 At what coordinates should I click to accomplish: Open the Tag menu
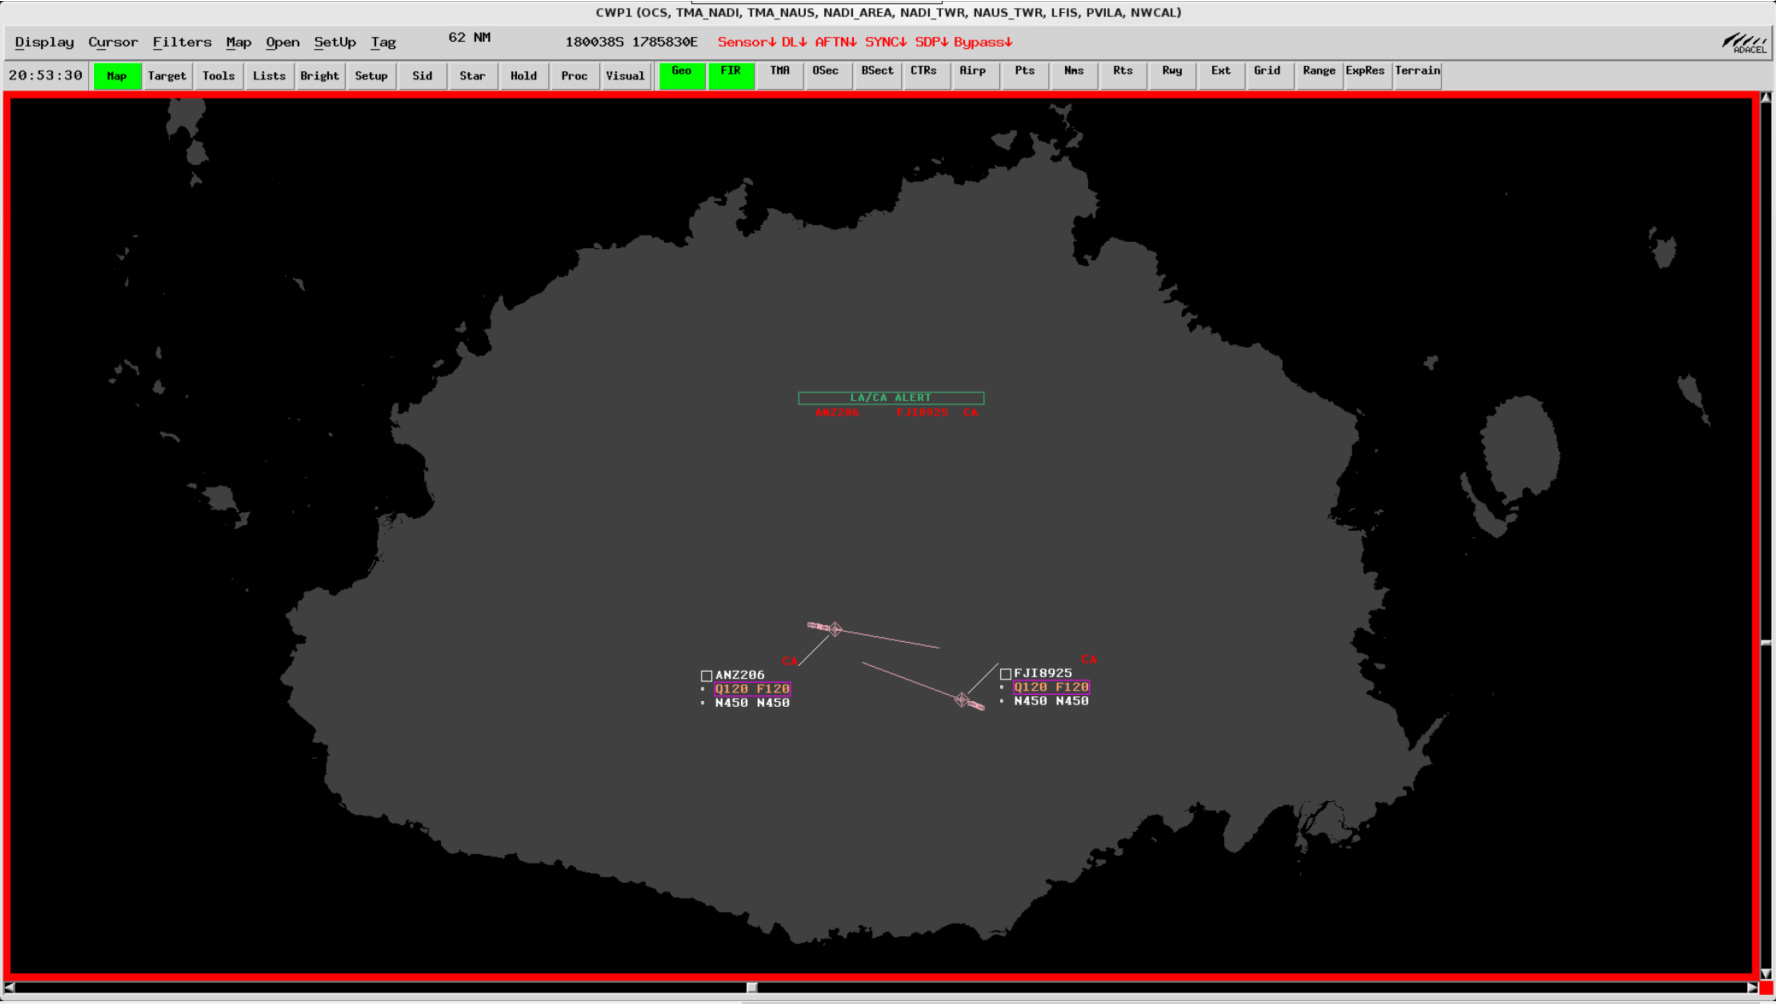click(383, 42)
